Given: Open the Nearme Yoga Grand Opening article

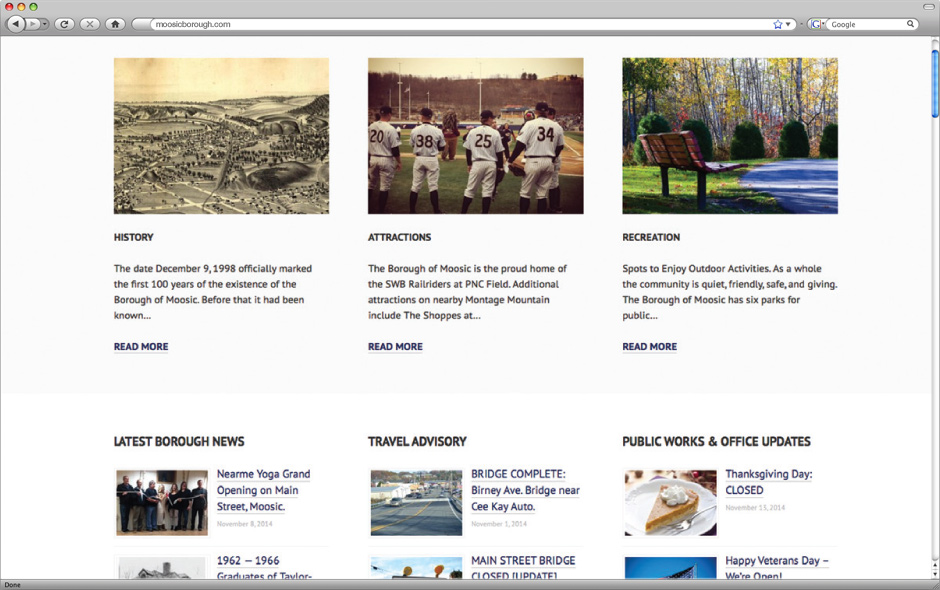Looking at the screenshot, I should [x=263, y=490].
